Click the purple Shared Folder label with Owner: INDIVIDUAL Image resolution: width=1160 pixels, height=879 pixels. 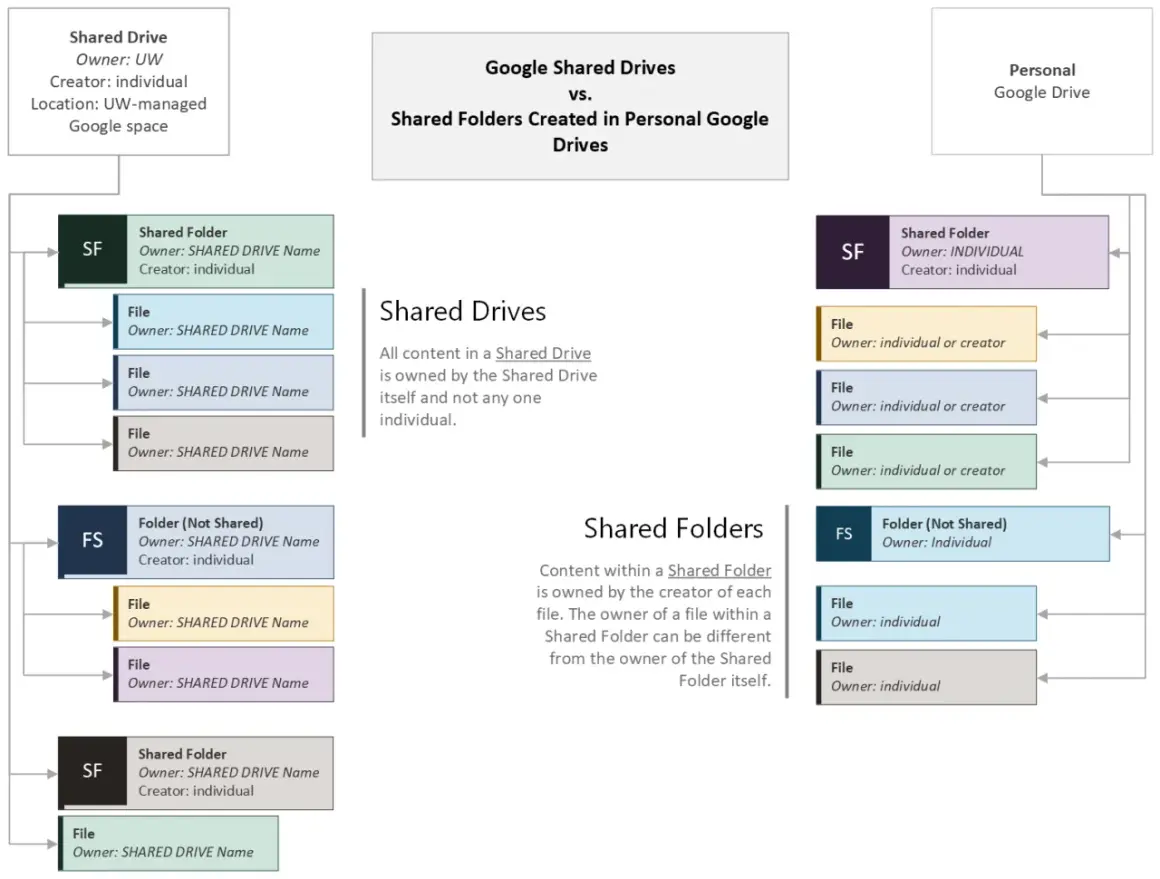999,252
